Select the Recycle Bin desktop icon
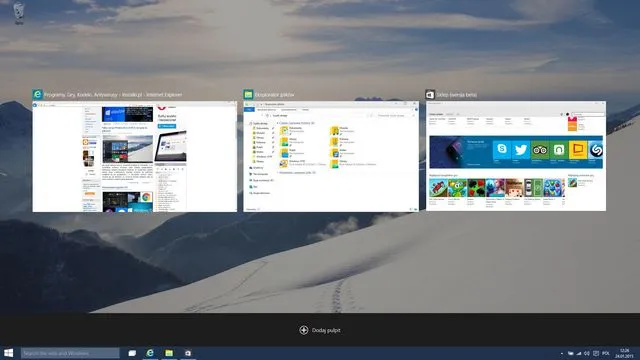640x360 pixels. (x=19, y=13)
